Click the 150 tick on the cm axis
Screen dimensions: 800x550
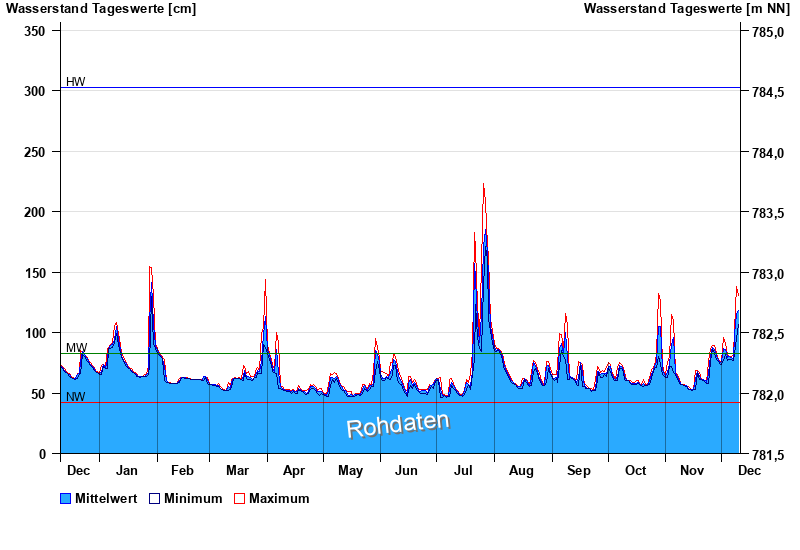[x=35, y=273]
